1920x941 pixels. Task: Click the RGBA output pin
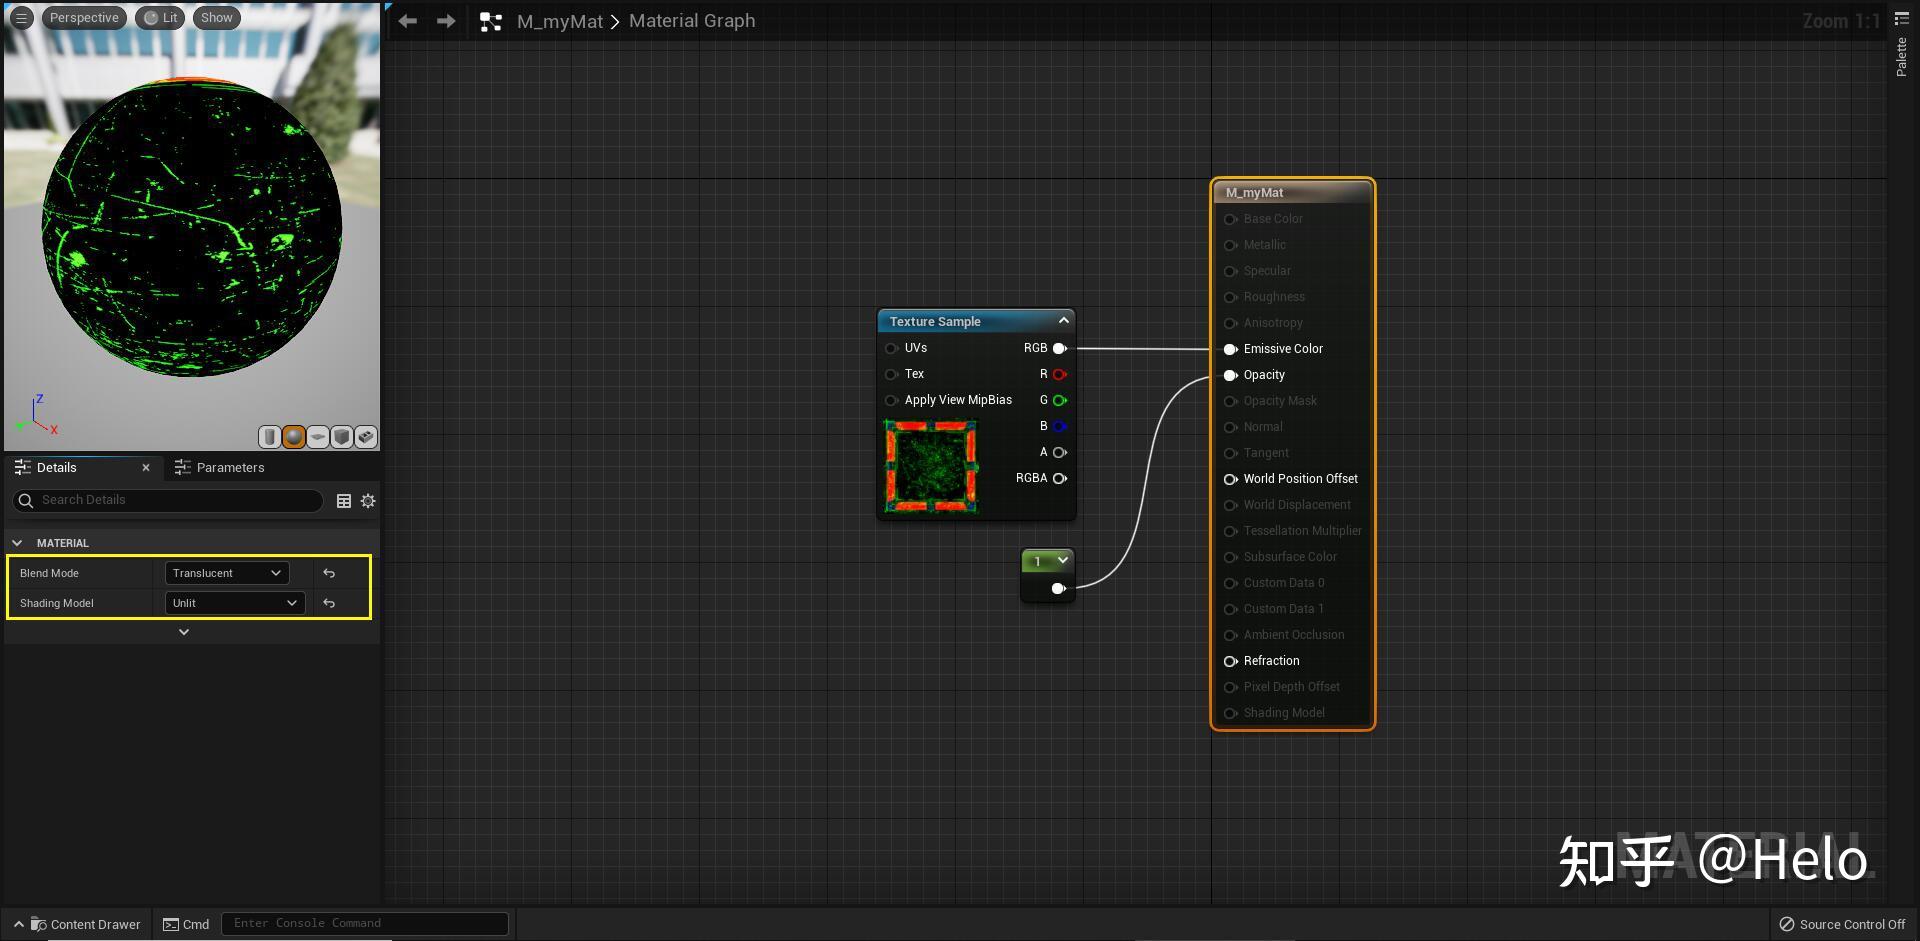tap(1060, 478)
